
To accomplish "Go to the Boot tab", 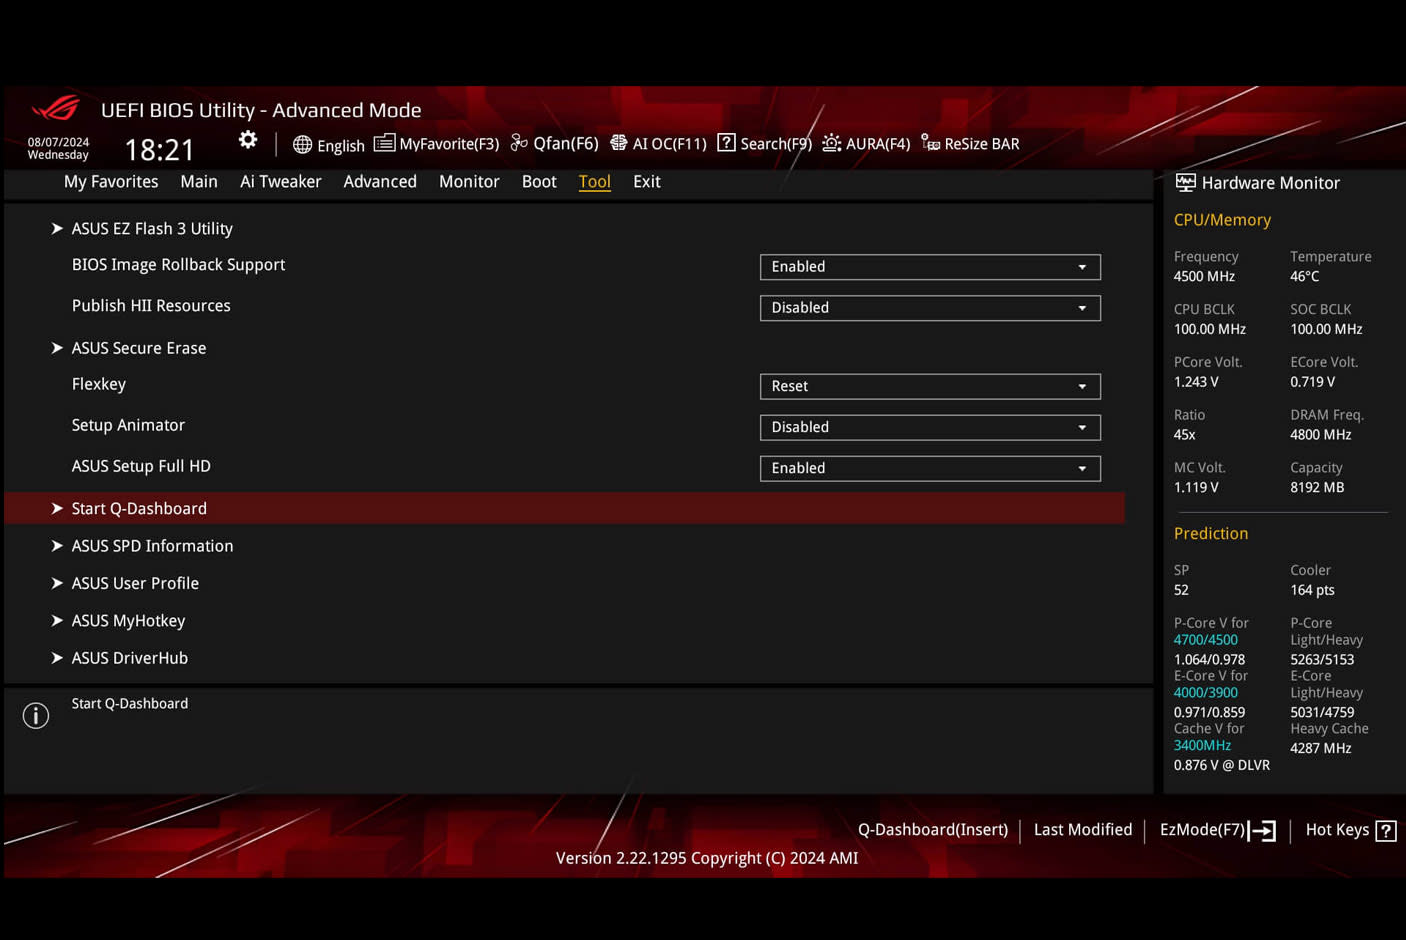I will [539, 182].
